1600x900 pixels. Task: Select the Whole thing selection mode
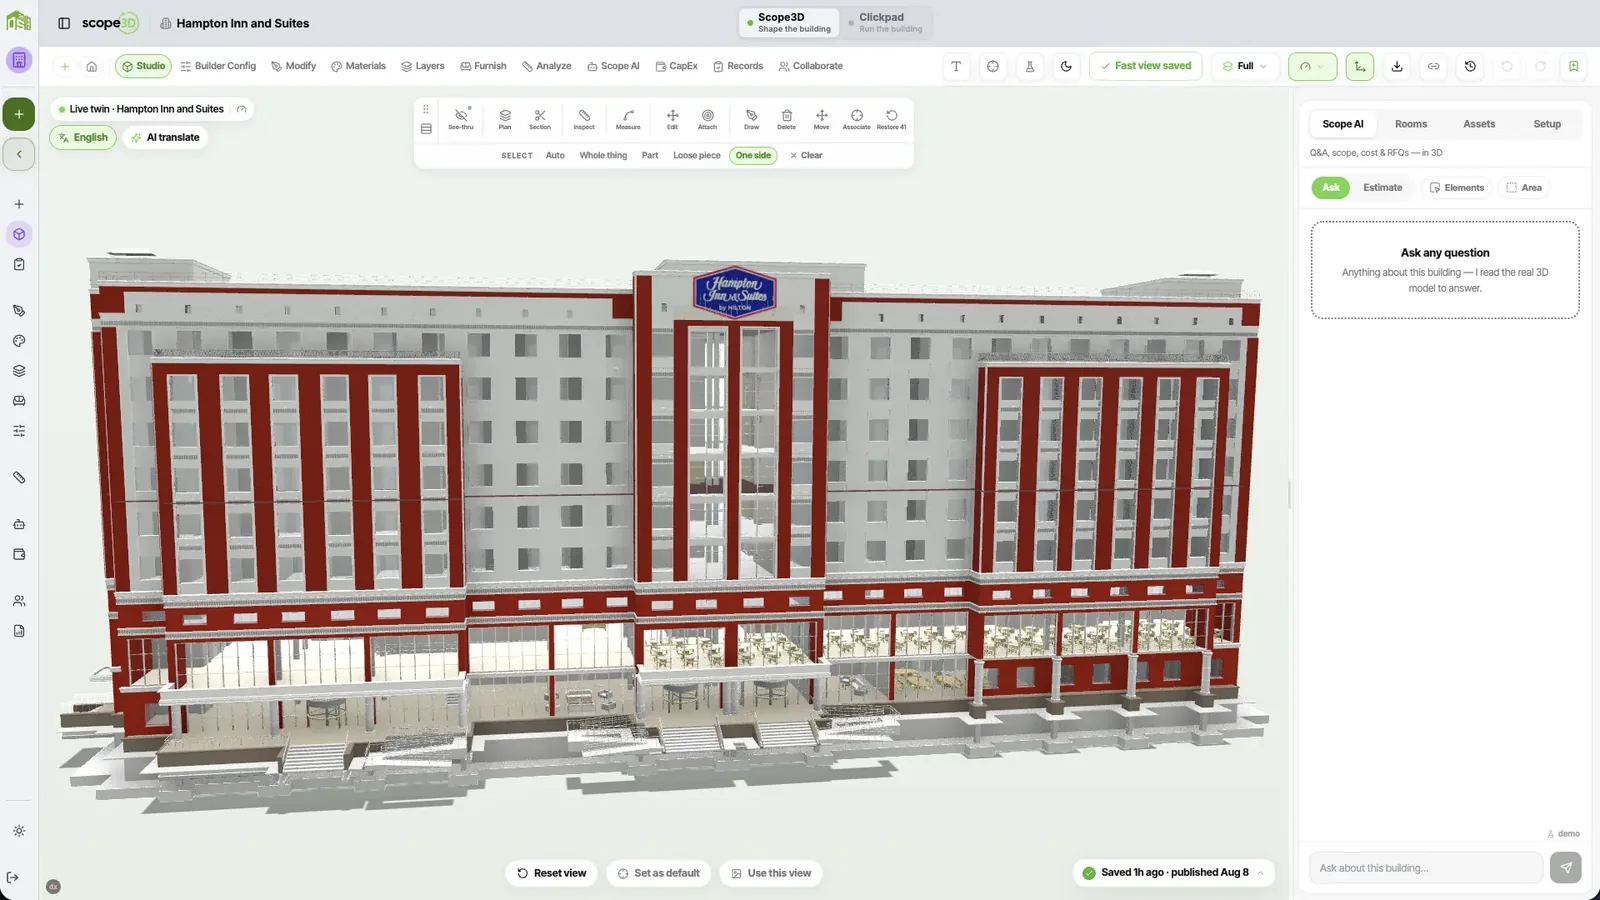click(x=603, y=155)
